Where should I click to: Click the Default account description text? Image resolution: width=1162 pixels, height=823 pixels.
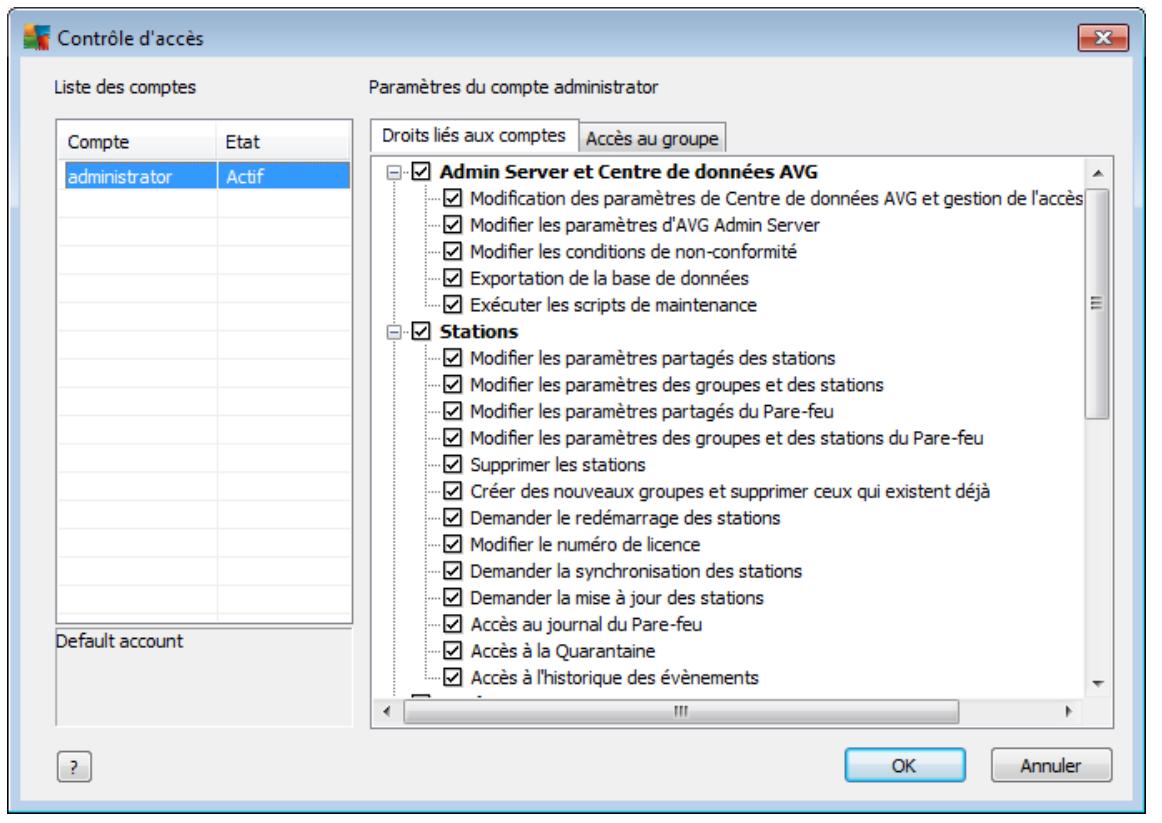click(119, 642)
